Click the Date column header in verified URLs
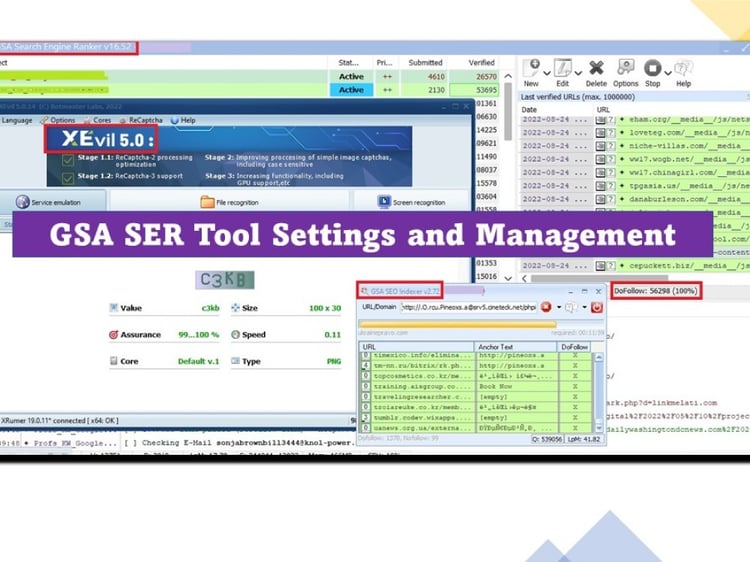Image resolution: width=750 pixels, height=562 pixels. pos(529,110)
